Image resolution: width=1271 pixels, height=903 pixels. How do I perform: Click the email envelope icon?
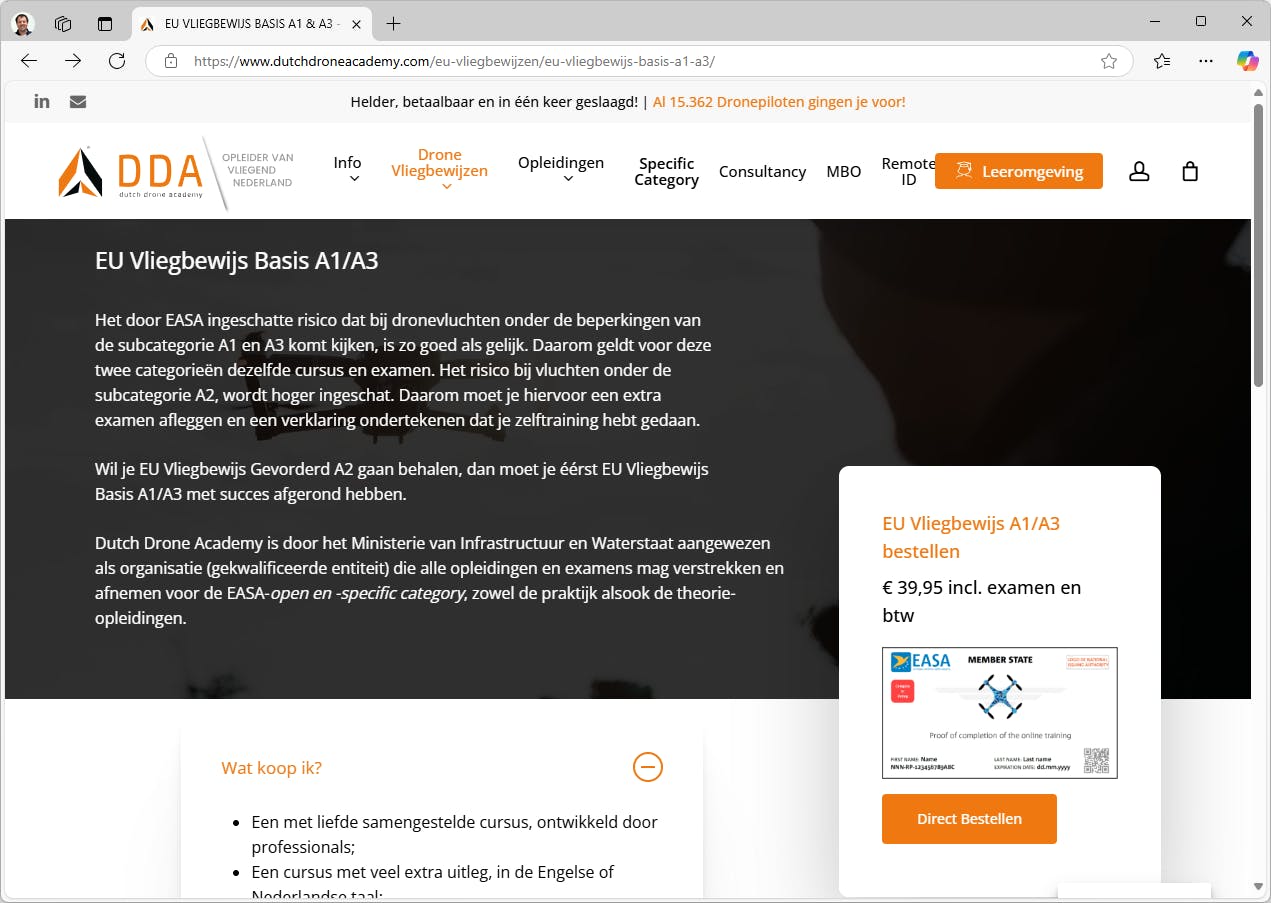(x=78, y=101)
